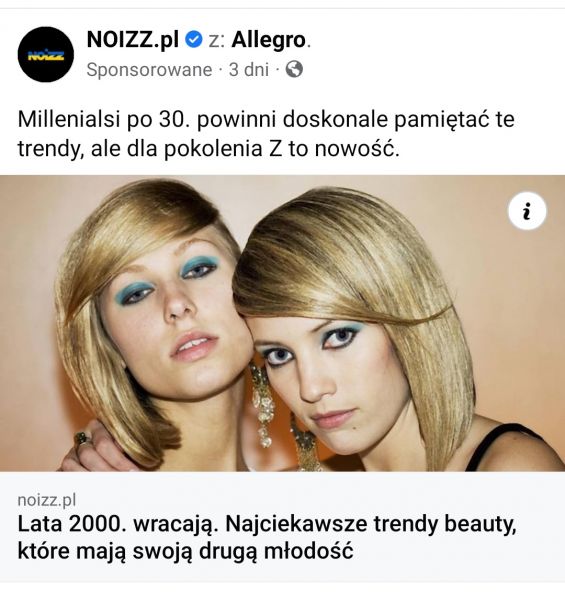Click the headline line "które mają swoją drugą młodość"
The height and width of the screenshot is (600, 565).
pyautogui.click(x=185, y=551)
